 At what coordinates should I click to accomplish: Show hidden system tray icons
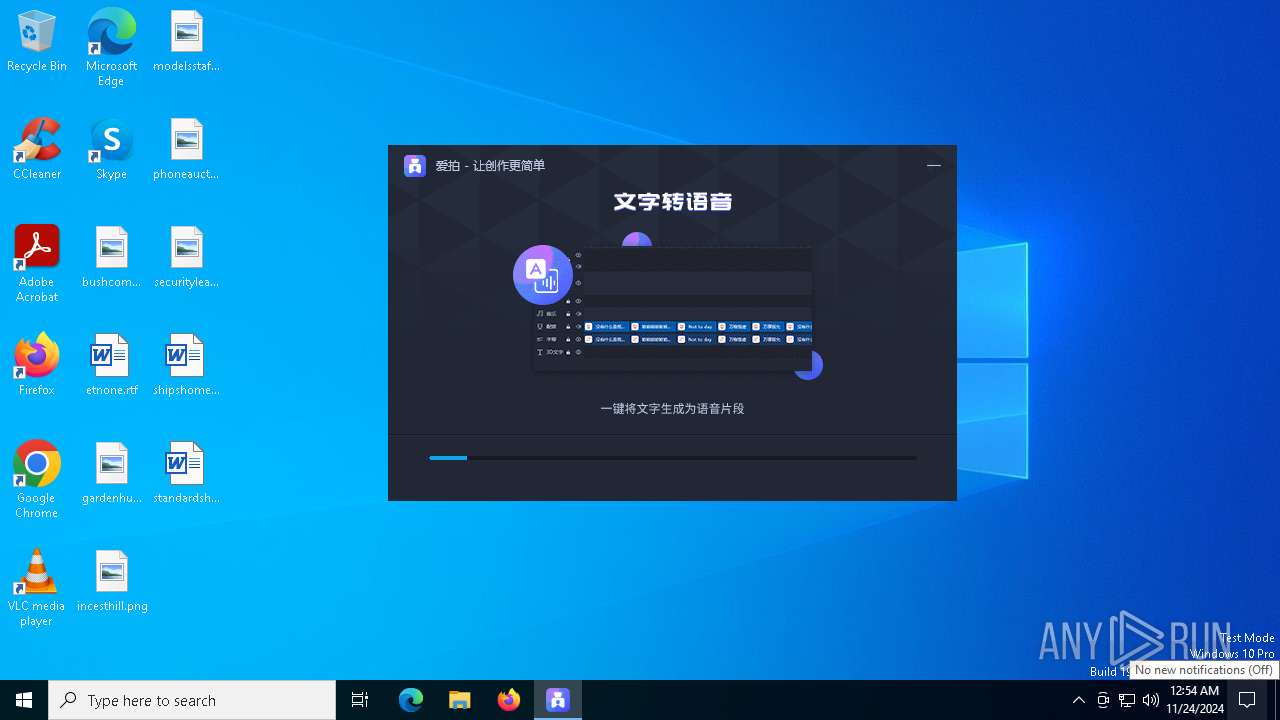tap(1078, 700)
